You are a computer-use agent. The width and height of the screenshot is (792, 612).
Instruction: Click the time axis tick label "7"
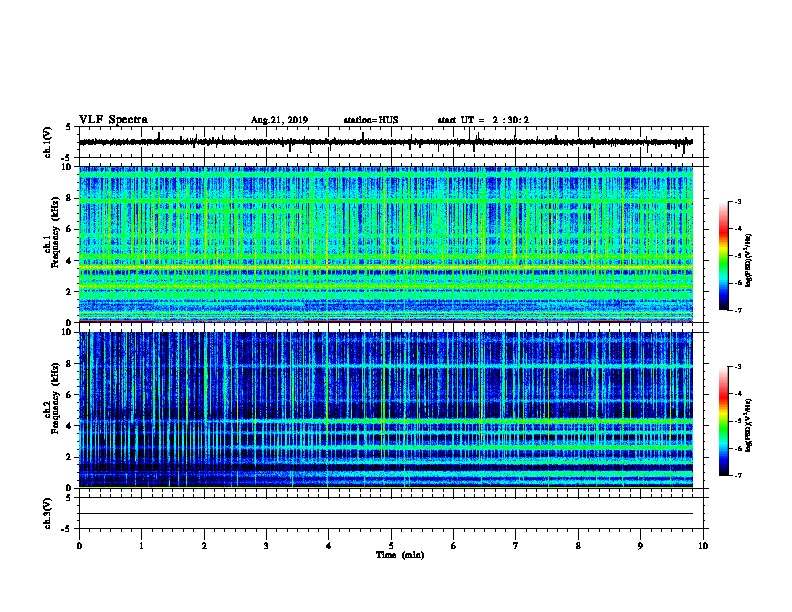516,546
